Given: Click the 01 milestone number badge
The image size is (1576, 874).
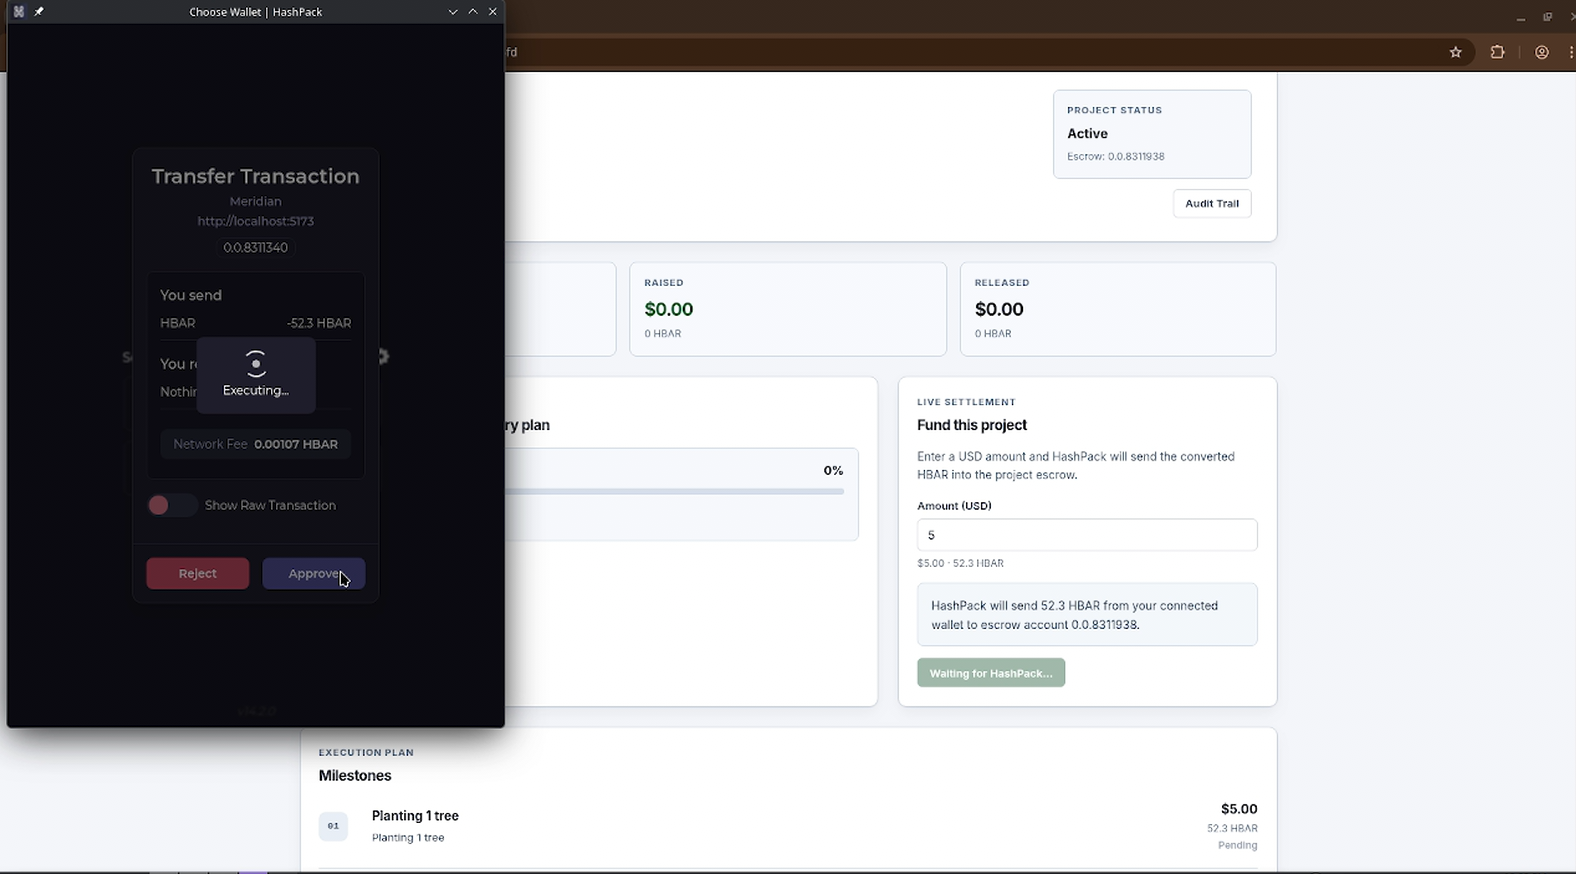Looking at the screenshot, I should point(333,826).
